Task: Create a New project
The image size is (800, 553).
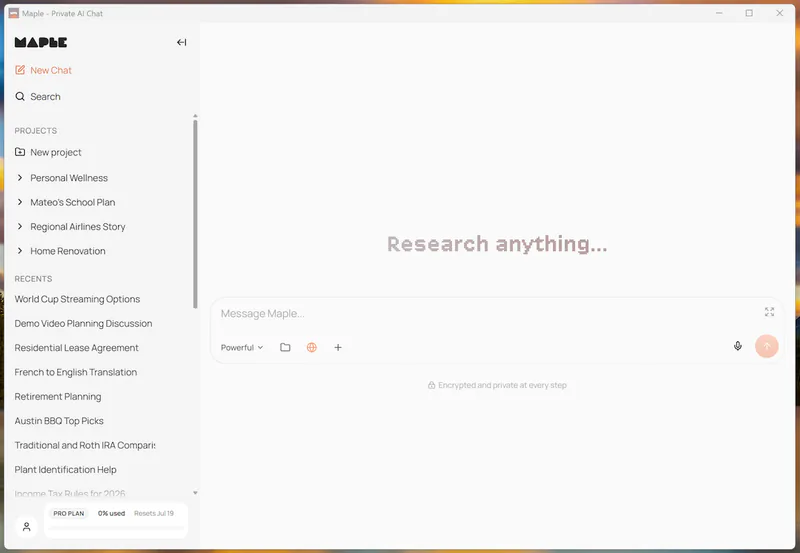Action: pyautogui.click(x=56, y=153)
